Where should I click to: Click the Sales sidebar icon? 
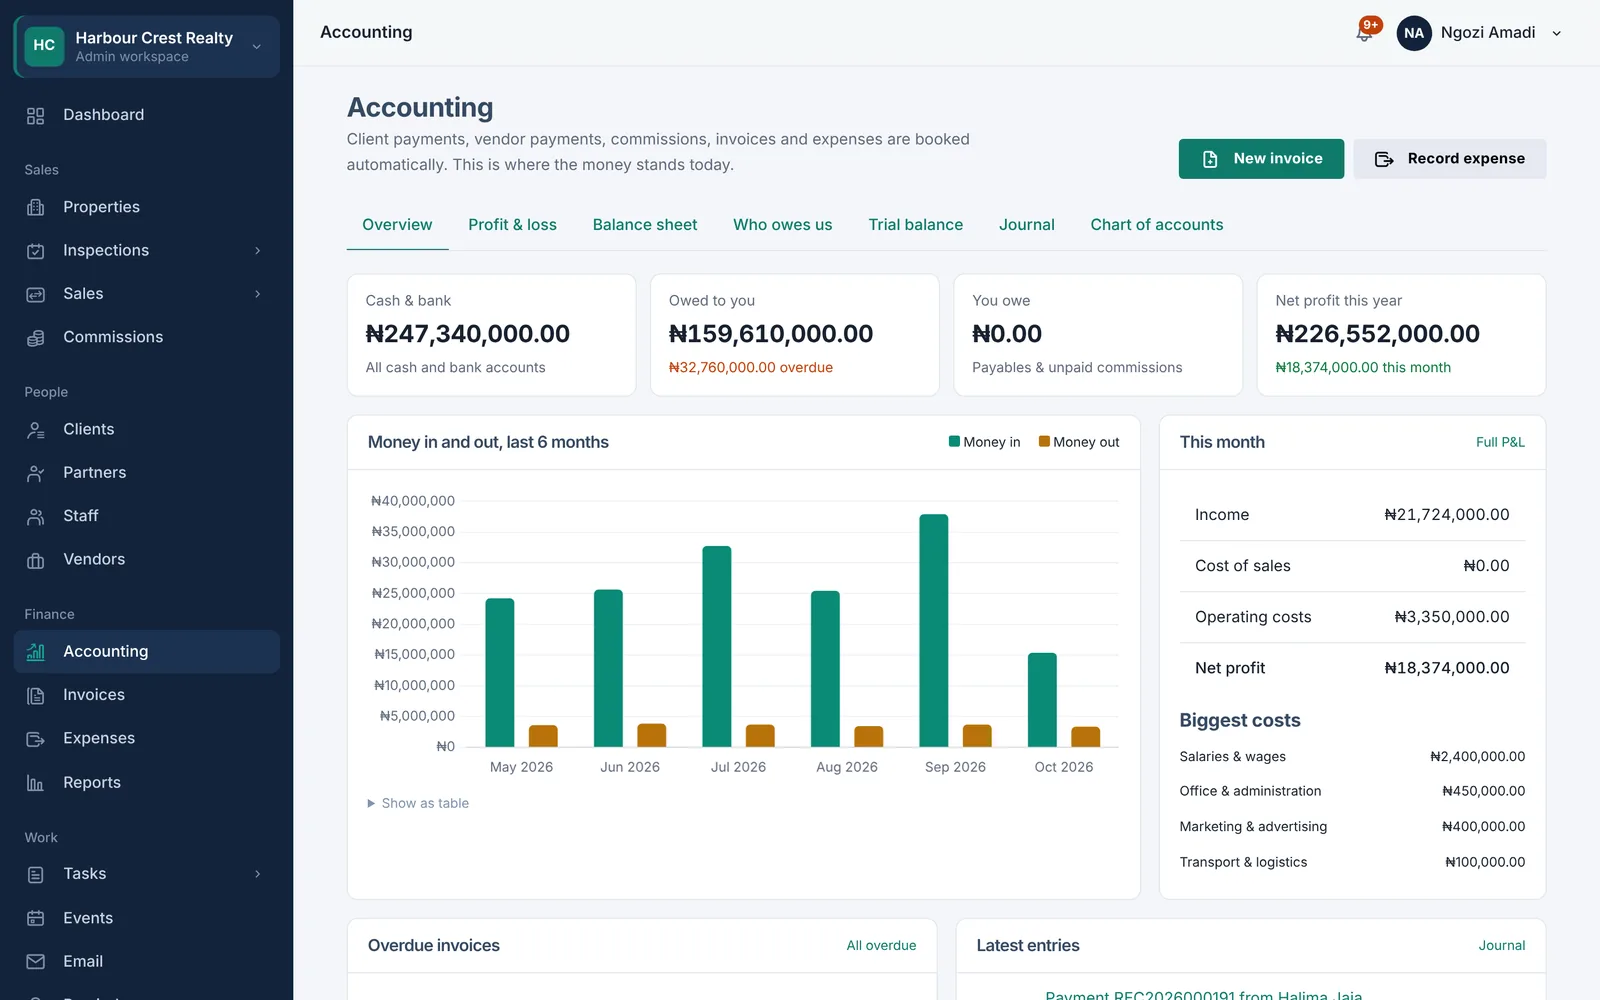pyautogui.click(x=36, y=294)
